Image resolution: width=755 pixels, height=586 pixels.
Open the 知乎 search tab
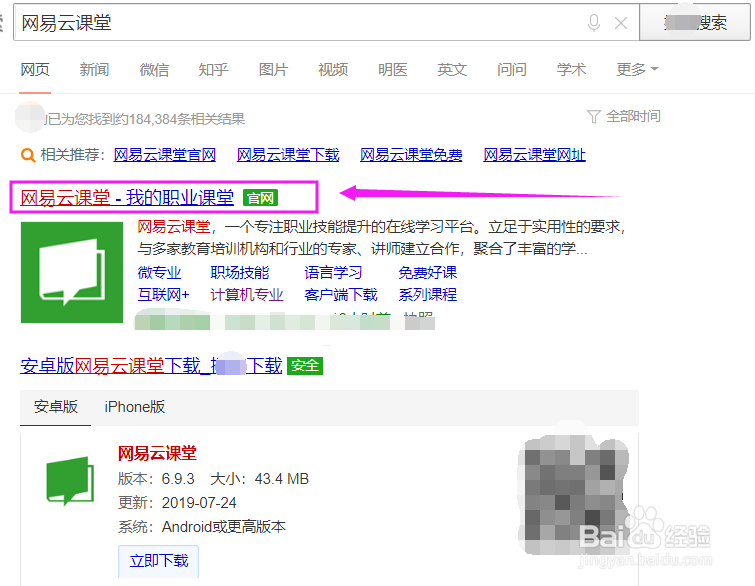coord(213,70)
